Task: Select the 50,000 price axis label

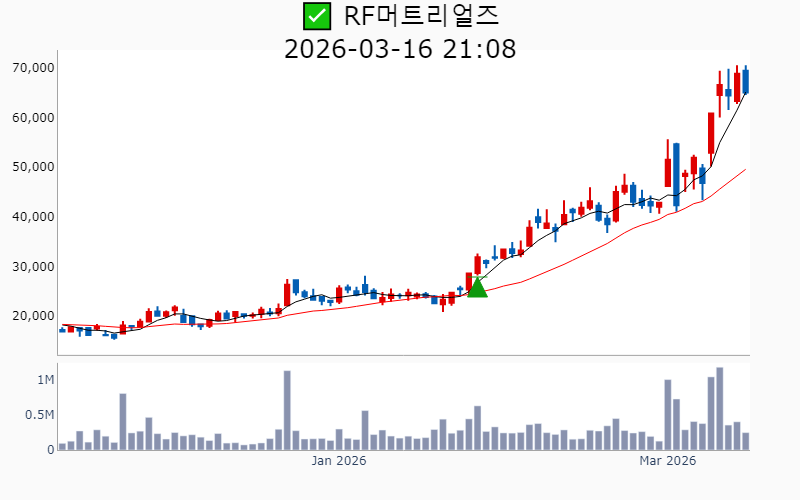Action: click(x=32, y=167)
